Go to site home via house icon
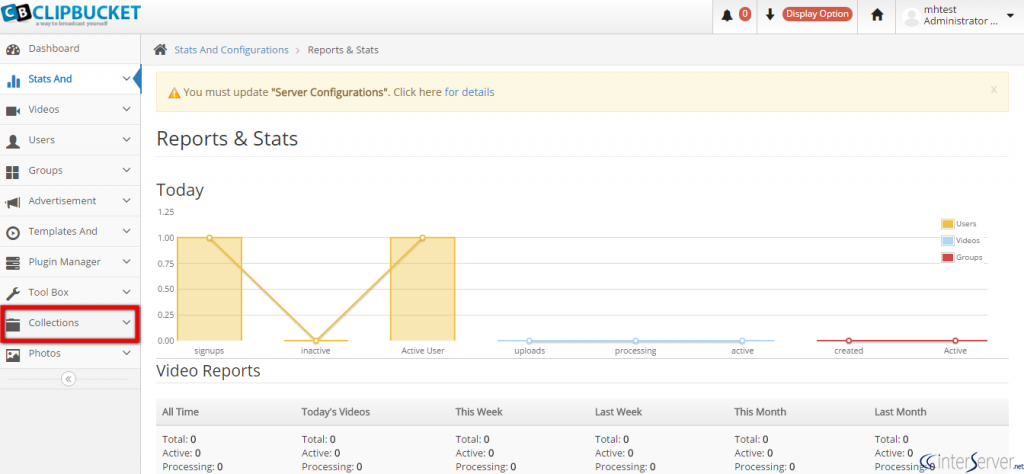Viewport: 1024px width, 474px height. click(x=877, y=15)
